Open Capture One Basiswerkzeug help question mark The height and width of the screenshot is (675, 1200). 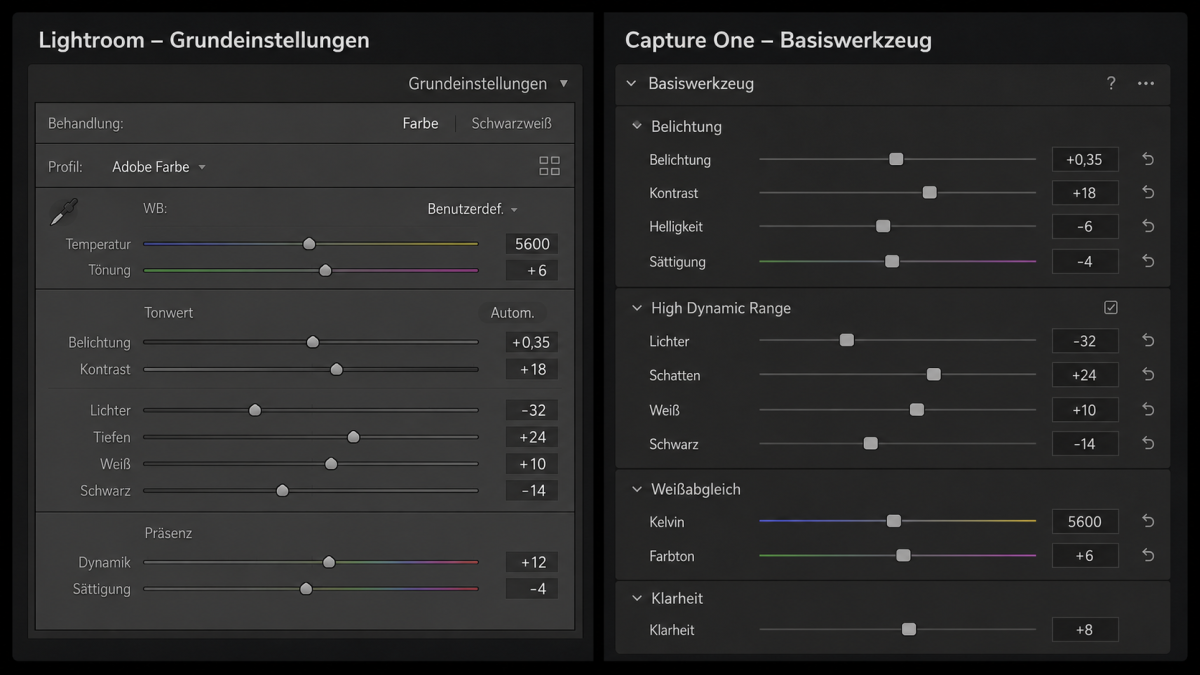click(1111, 83)
